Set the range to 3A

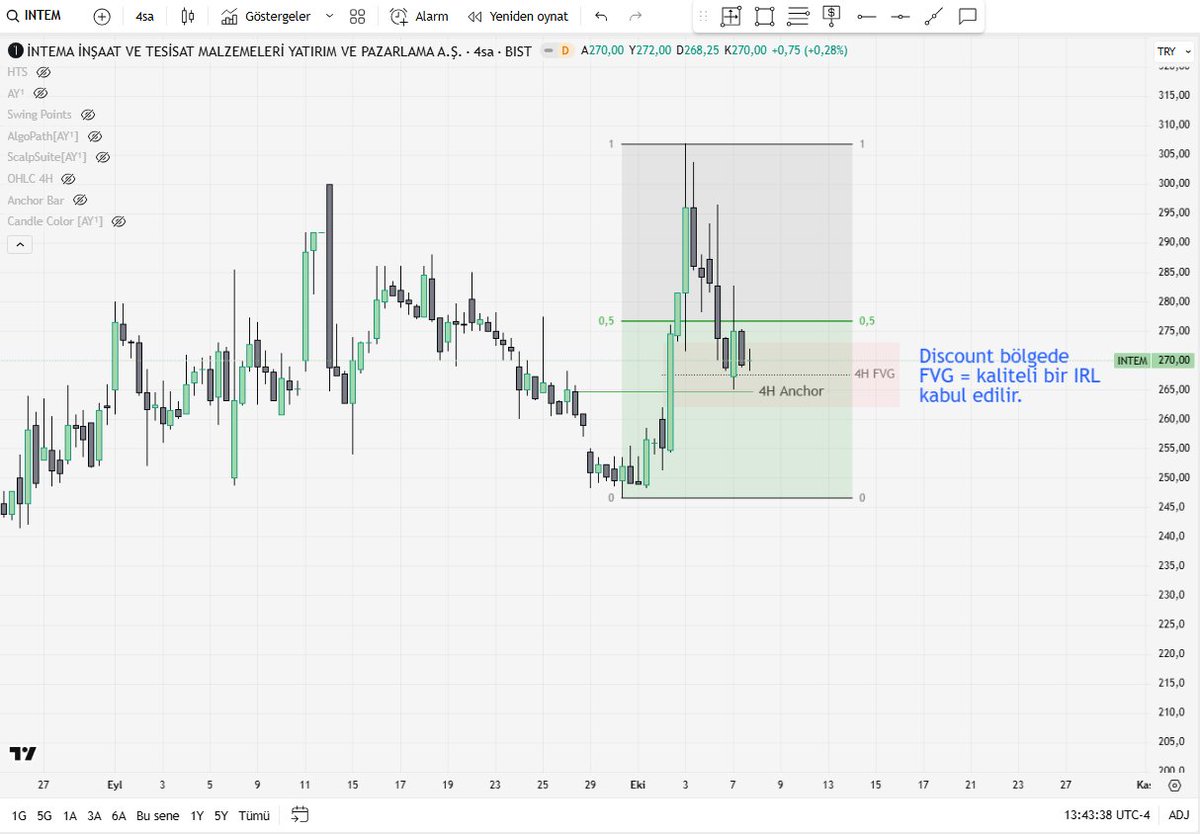click(x=94, y=815)
